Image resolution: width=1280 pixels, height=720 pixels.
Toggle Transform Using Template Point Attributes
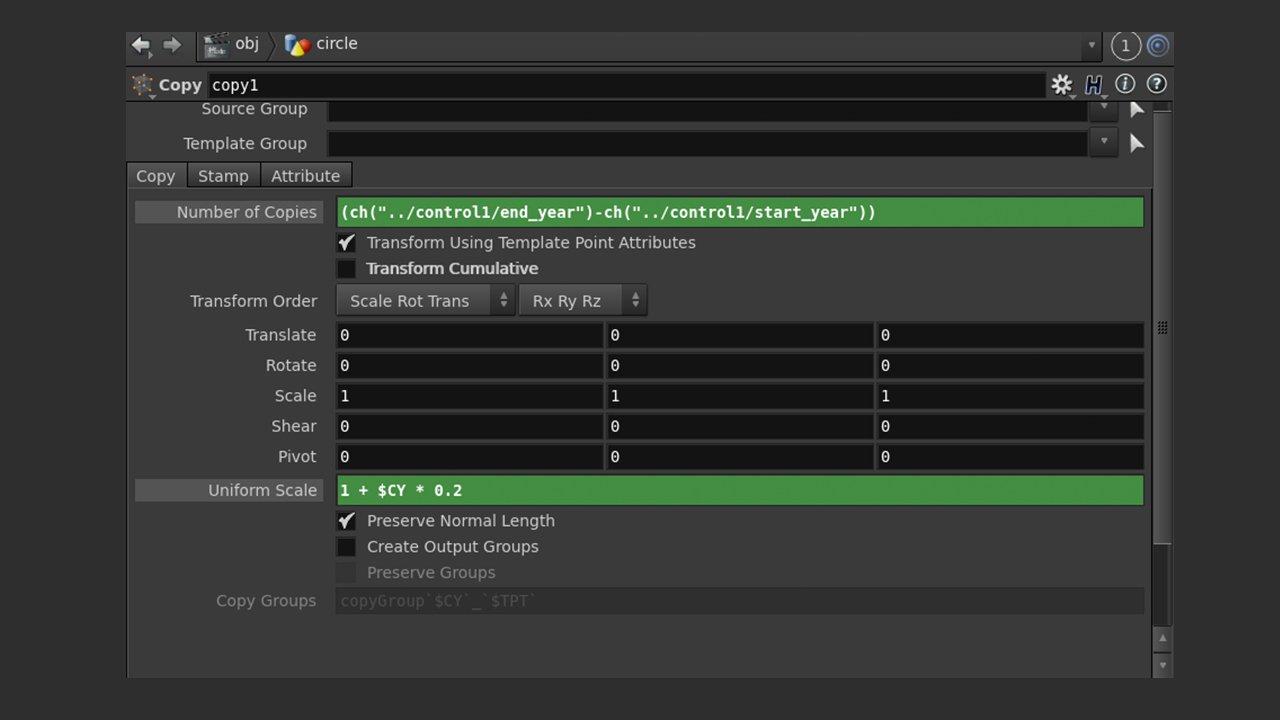pyautogui.click(x=346, y=243)
